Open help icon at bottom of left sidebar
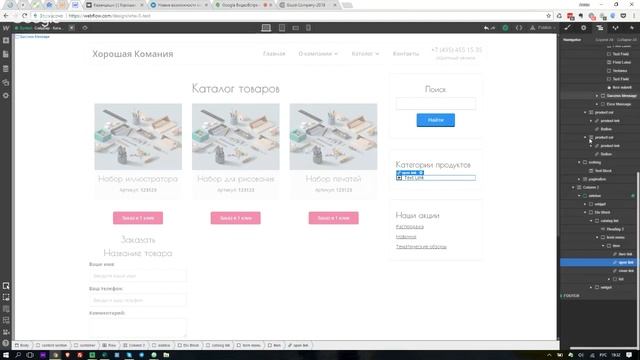This screenshot has width=640, height=360. point(6,343)
